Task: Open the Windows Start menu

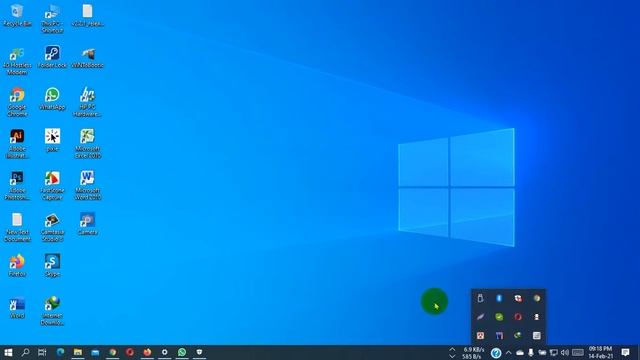Action: click(x=8, y=352)
